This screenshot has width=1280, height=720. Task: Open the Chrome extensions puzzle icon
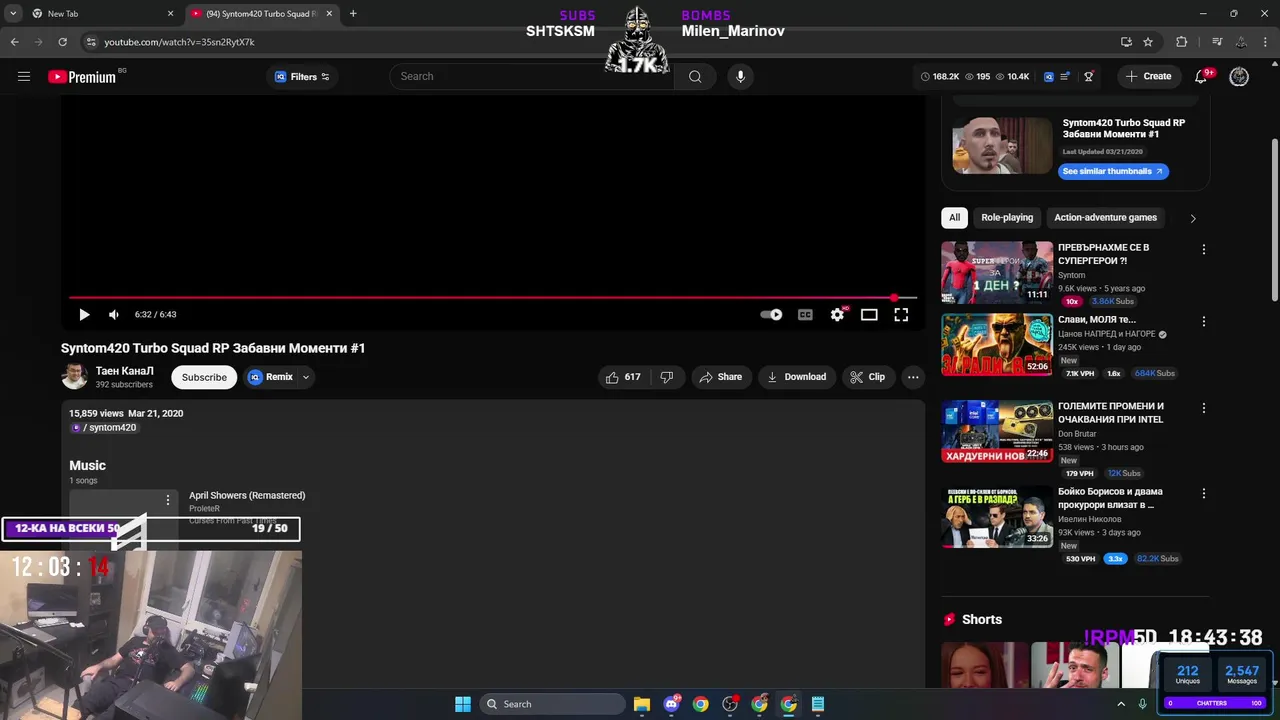[1181, 42]
